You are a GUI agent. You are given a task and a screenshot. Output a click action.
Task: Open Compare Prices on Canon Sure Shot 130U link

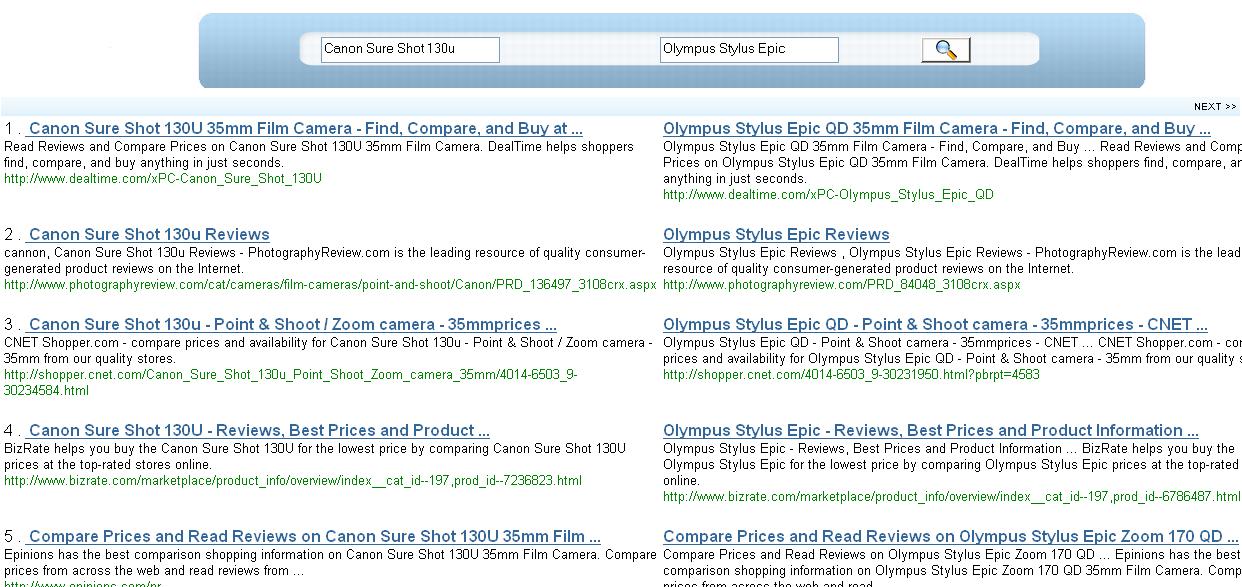(314, 537)
